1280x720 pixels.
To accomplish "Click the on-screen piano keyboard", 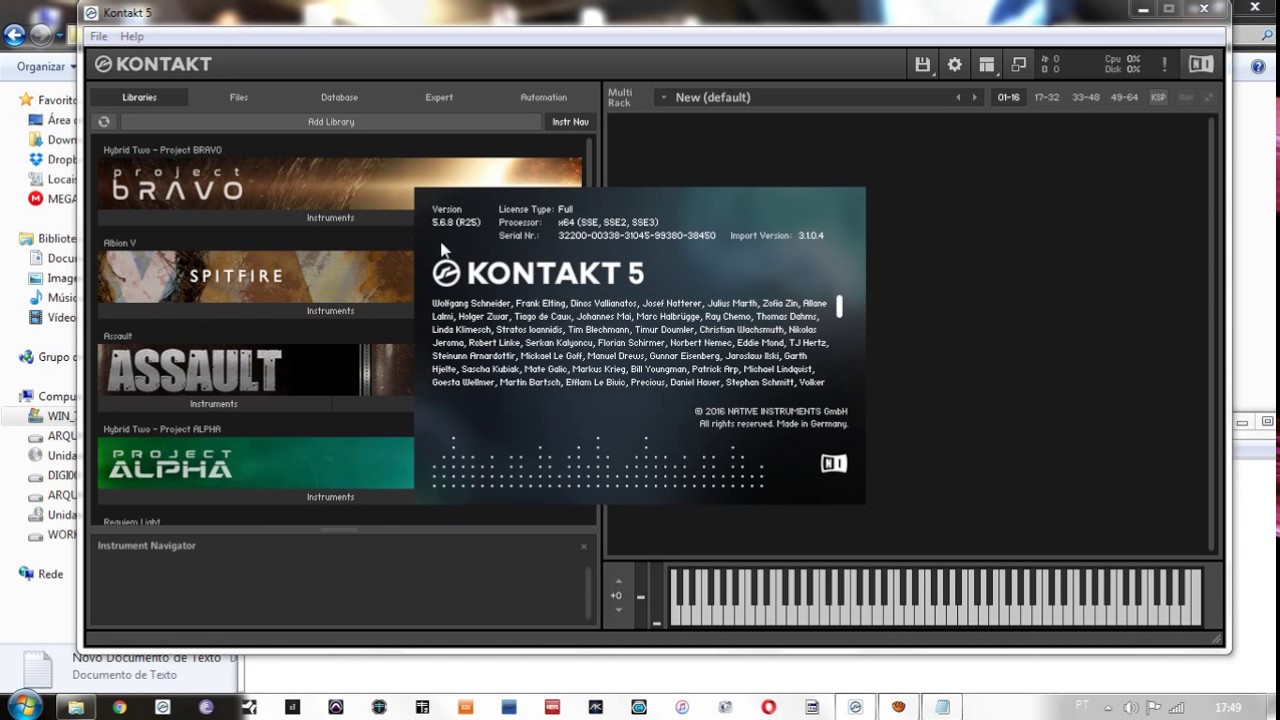I will pyautogui.click(x=935, y=597).
